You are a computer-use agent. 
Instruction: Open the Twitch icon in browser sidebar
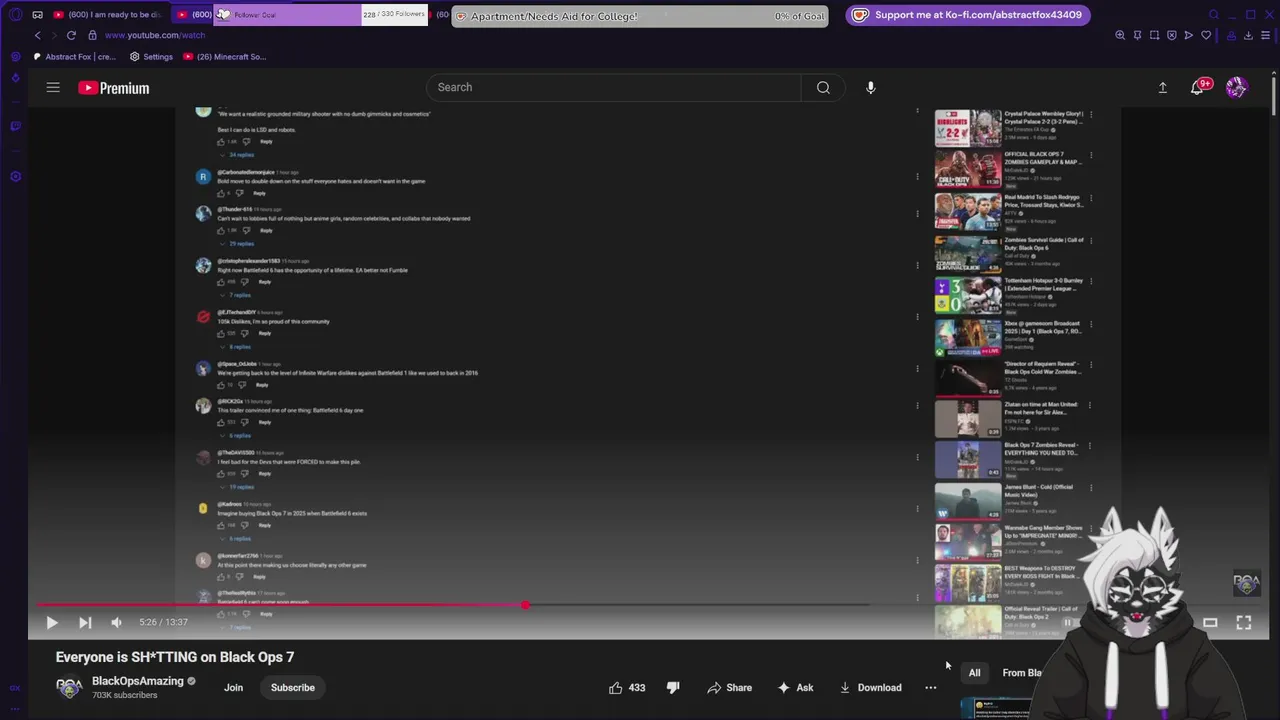(15, 126)
